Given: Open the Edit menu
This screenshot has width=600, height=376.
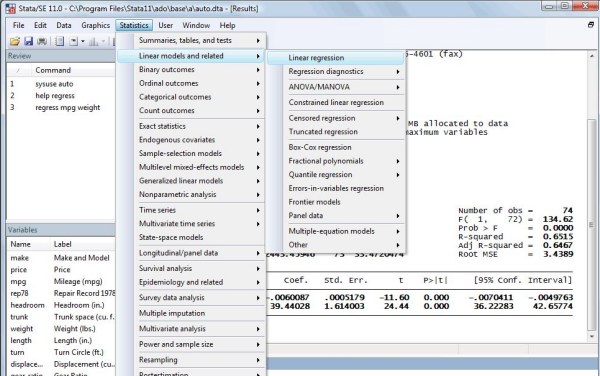Looking at the screenshot, I should pos(40,25).
